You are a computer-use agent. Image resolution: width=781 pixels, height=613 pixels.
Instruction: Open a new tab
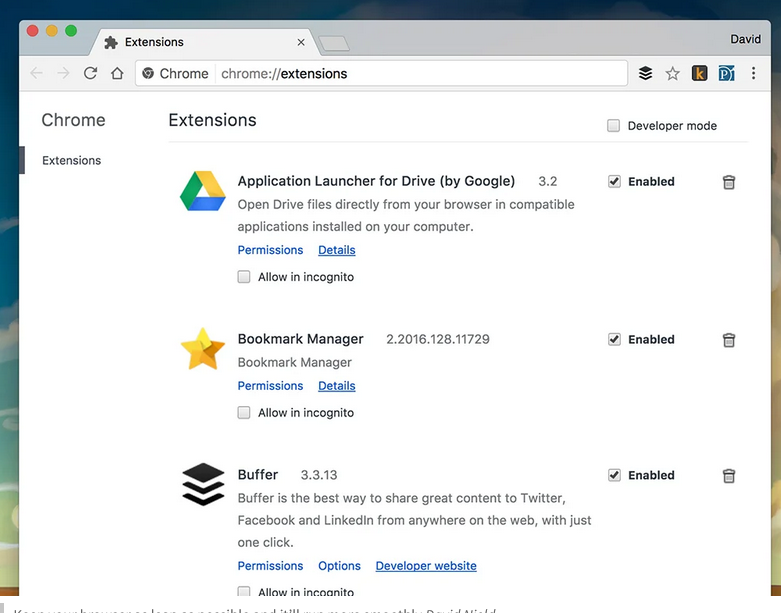coord(334,44)
